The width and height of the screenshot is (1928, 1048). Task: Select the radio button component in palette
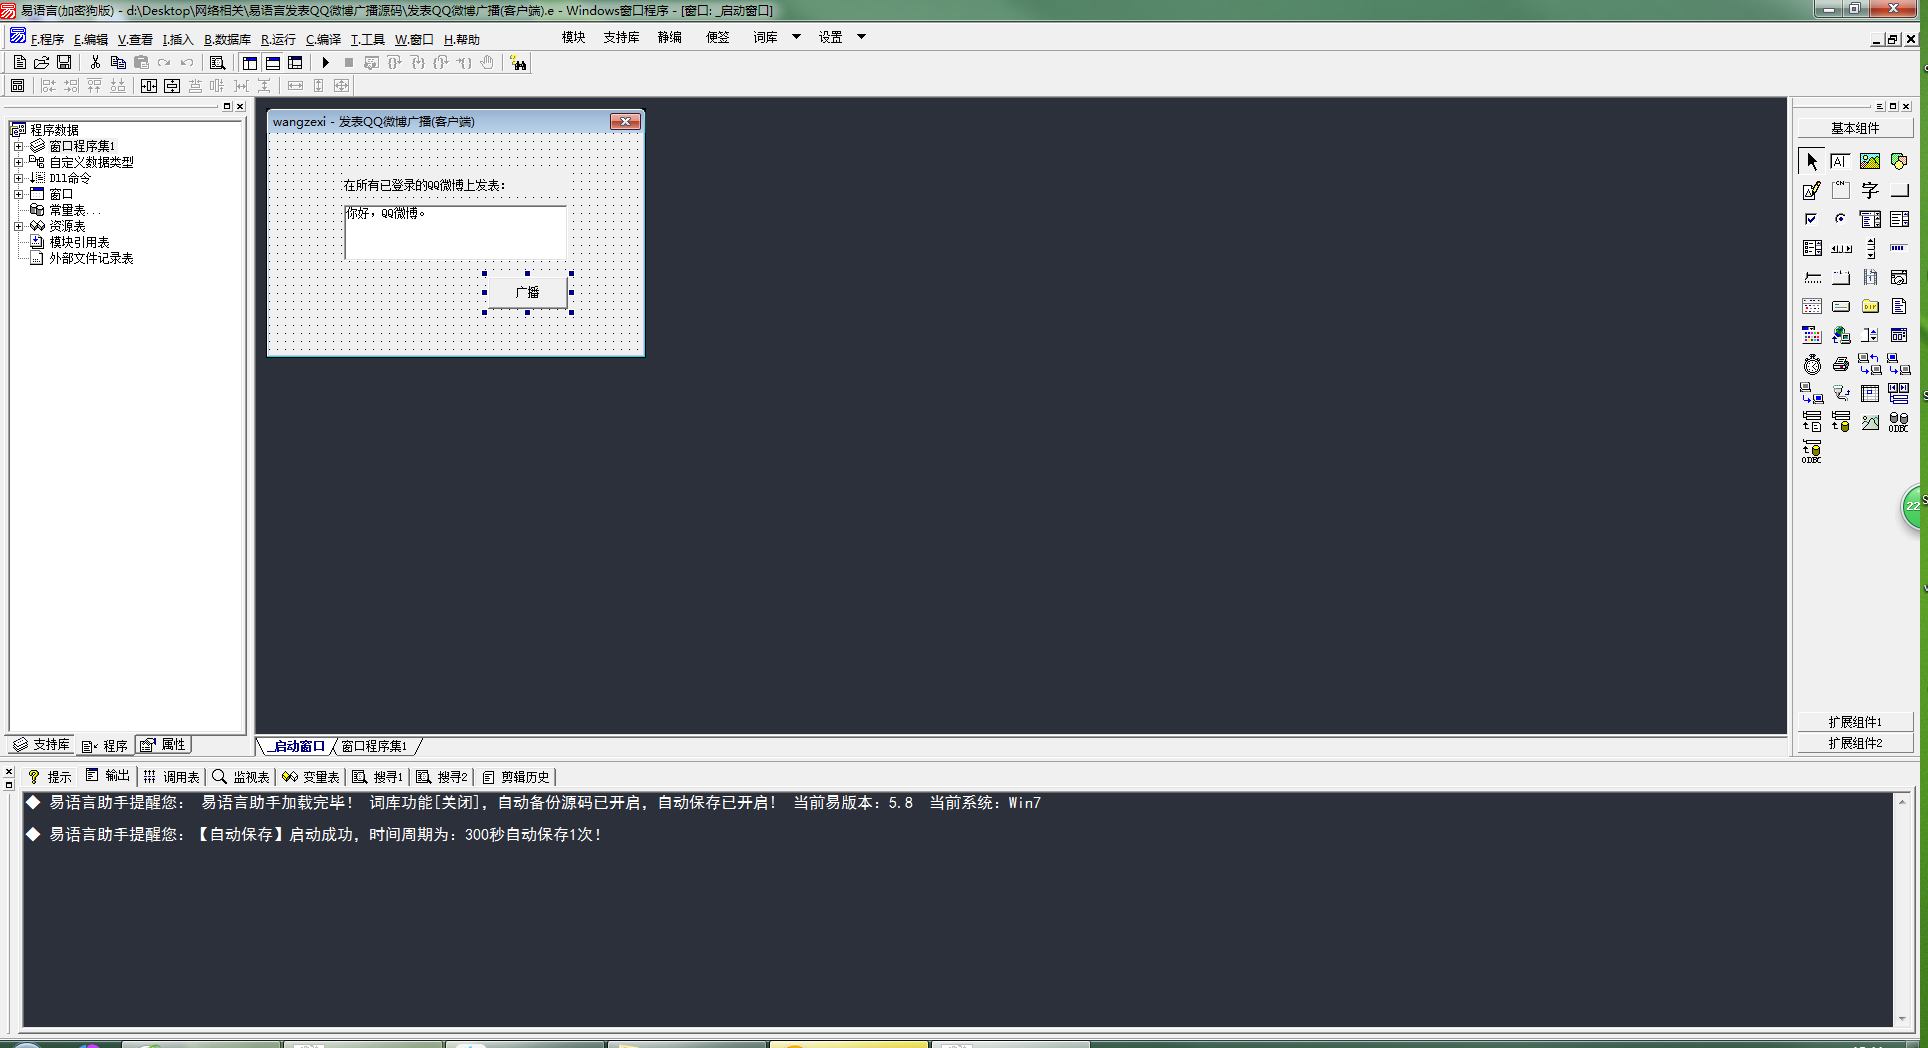click(1840, 219)
